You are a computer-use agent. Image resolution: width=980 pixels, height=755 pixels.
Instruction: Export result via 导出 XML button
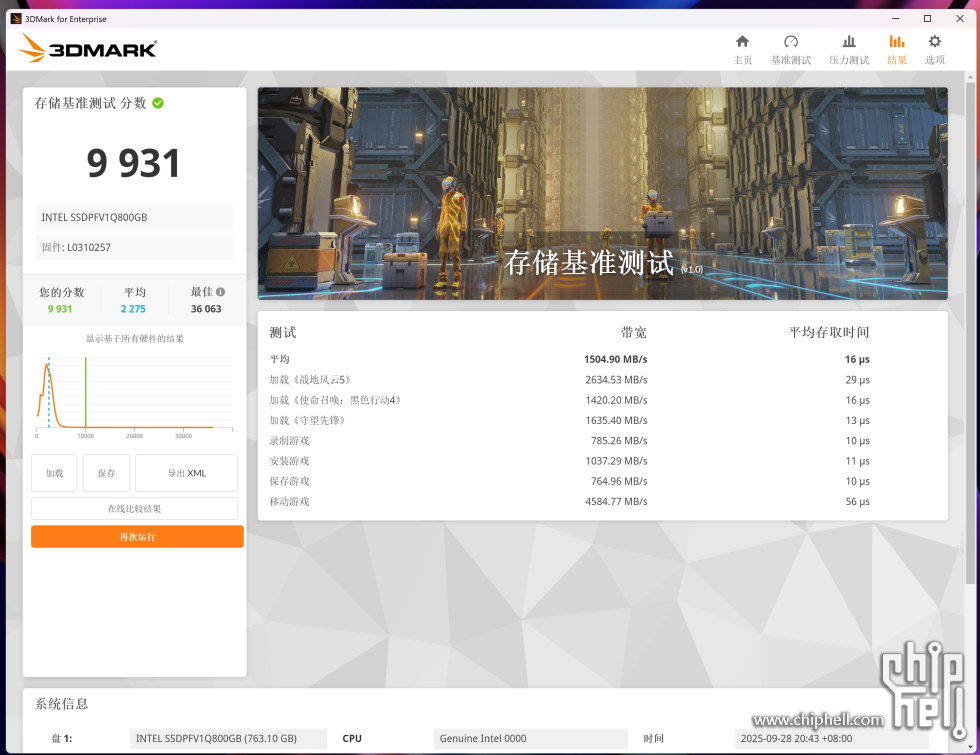(x=186, y=473)
